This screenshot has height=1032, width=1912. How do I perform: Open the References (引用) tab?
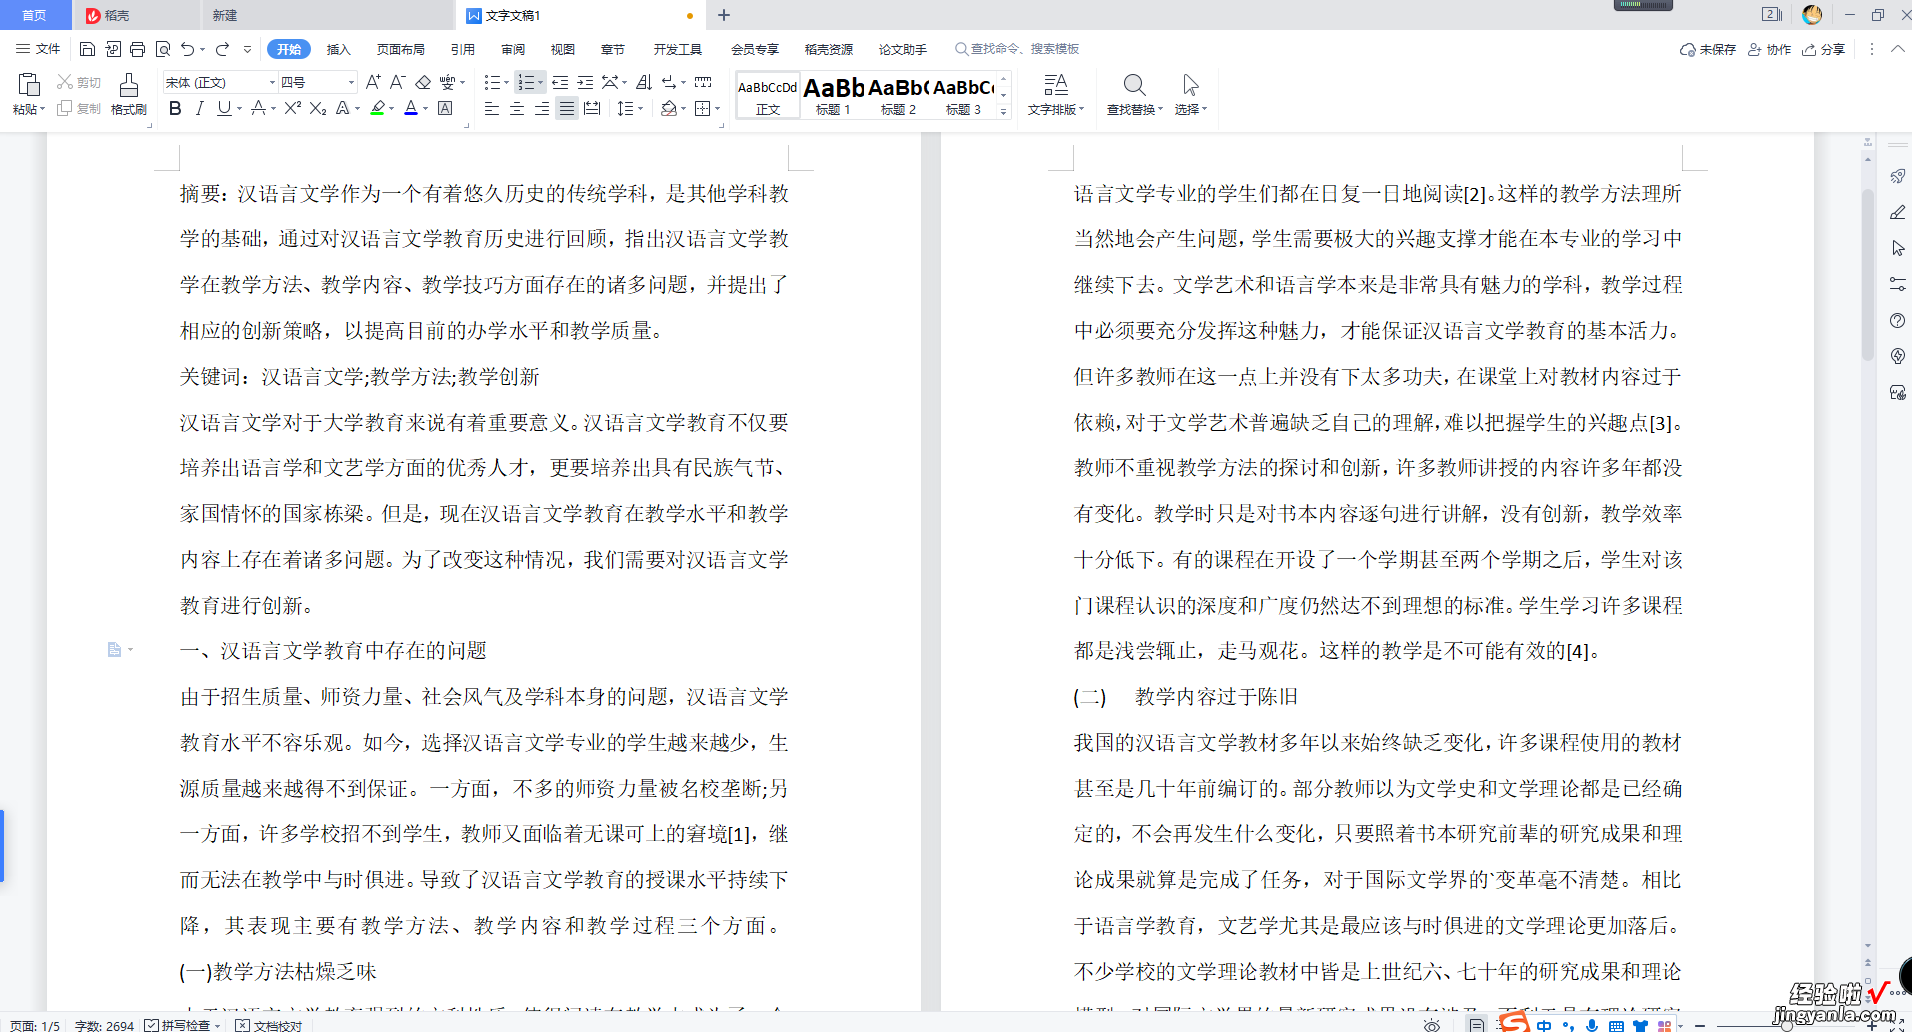462,49
